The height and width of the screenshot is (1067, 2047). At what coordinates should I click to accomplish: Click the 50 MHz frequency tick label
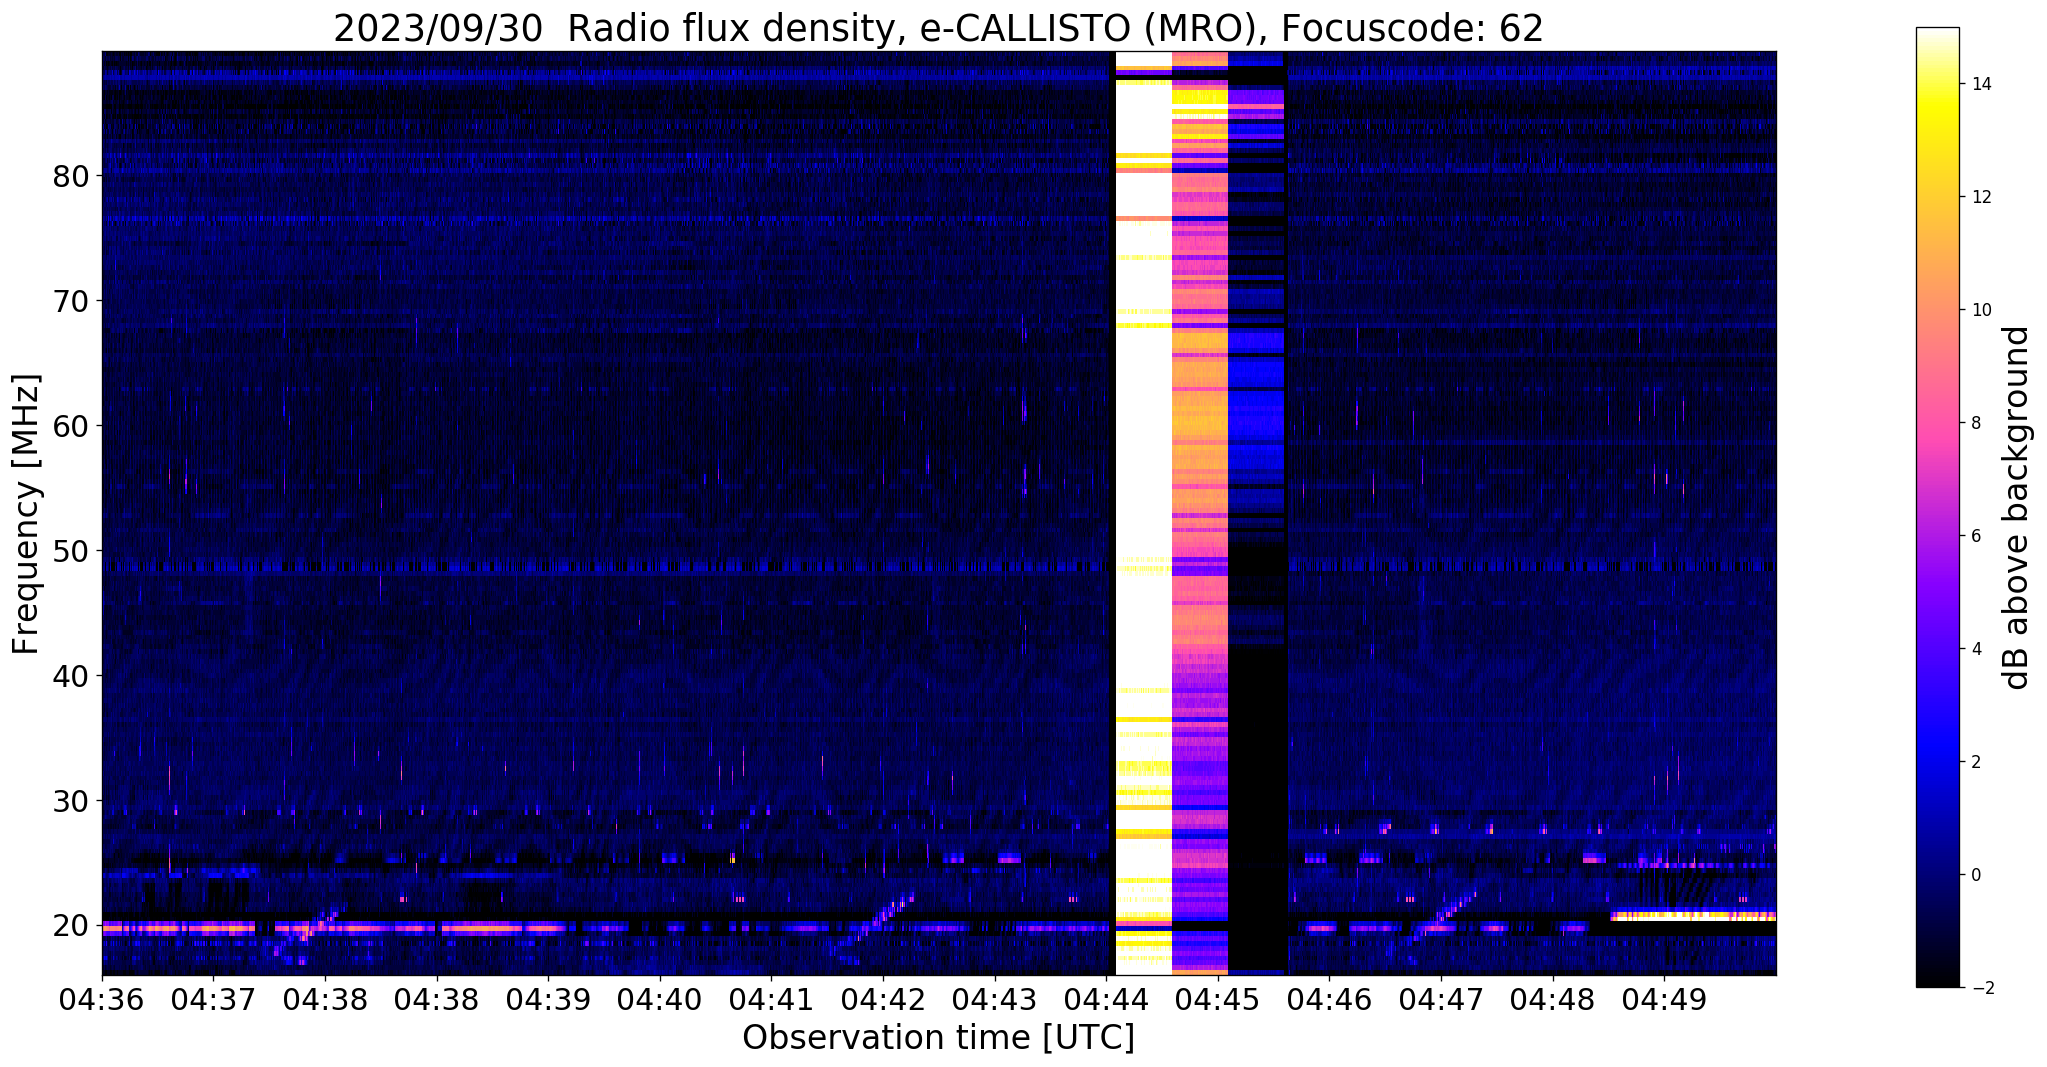click(x=71, y=551)
